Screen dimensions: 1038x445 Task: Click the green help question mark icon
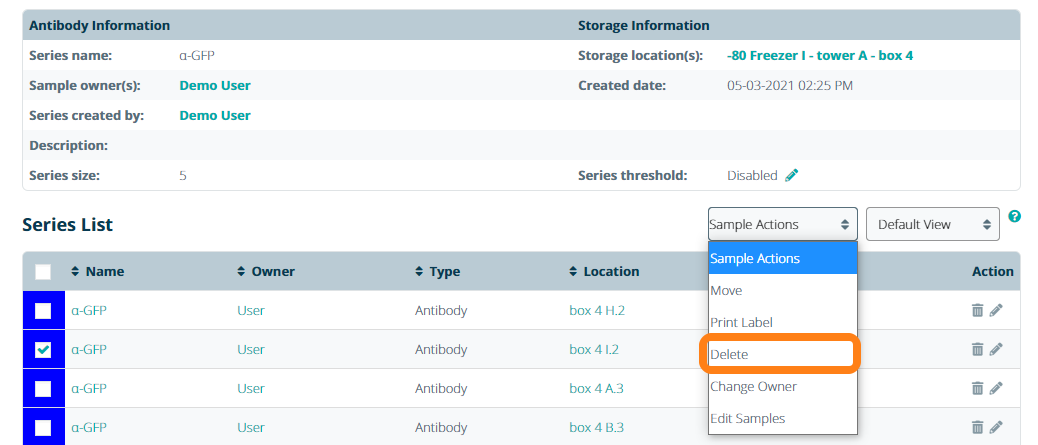click(1014, 216)
